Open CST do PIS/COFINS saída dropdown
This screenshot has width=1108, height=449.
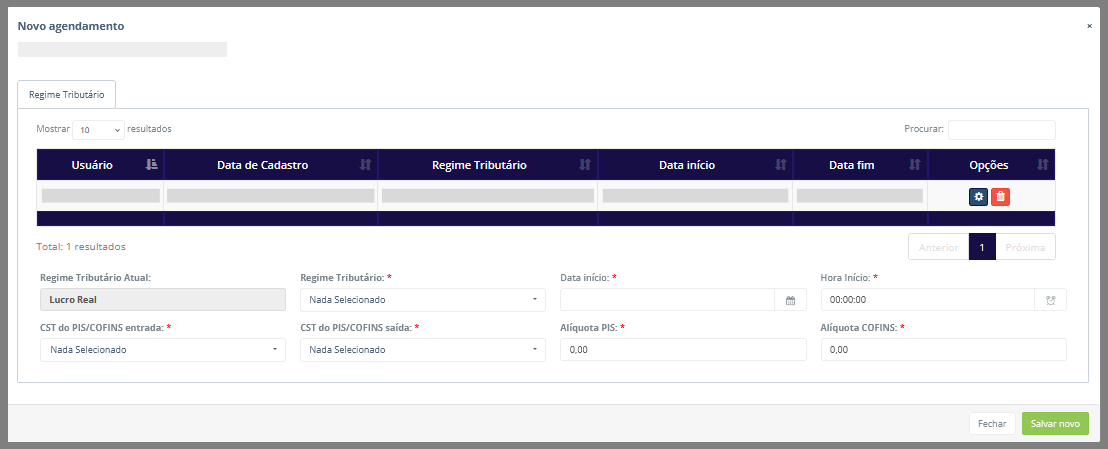click(422, 350)
